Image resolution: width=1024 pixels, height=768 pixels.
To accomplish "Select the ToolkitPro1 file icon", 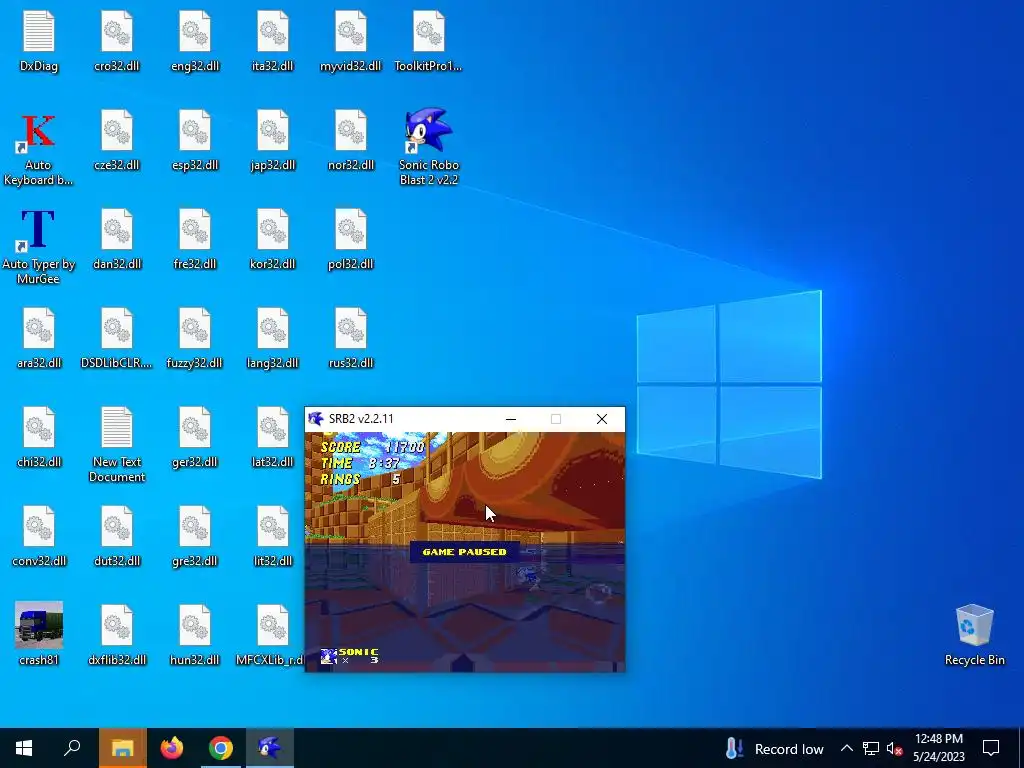I will [x=429, y=31].
